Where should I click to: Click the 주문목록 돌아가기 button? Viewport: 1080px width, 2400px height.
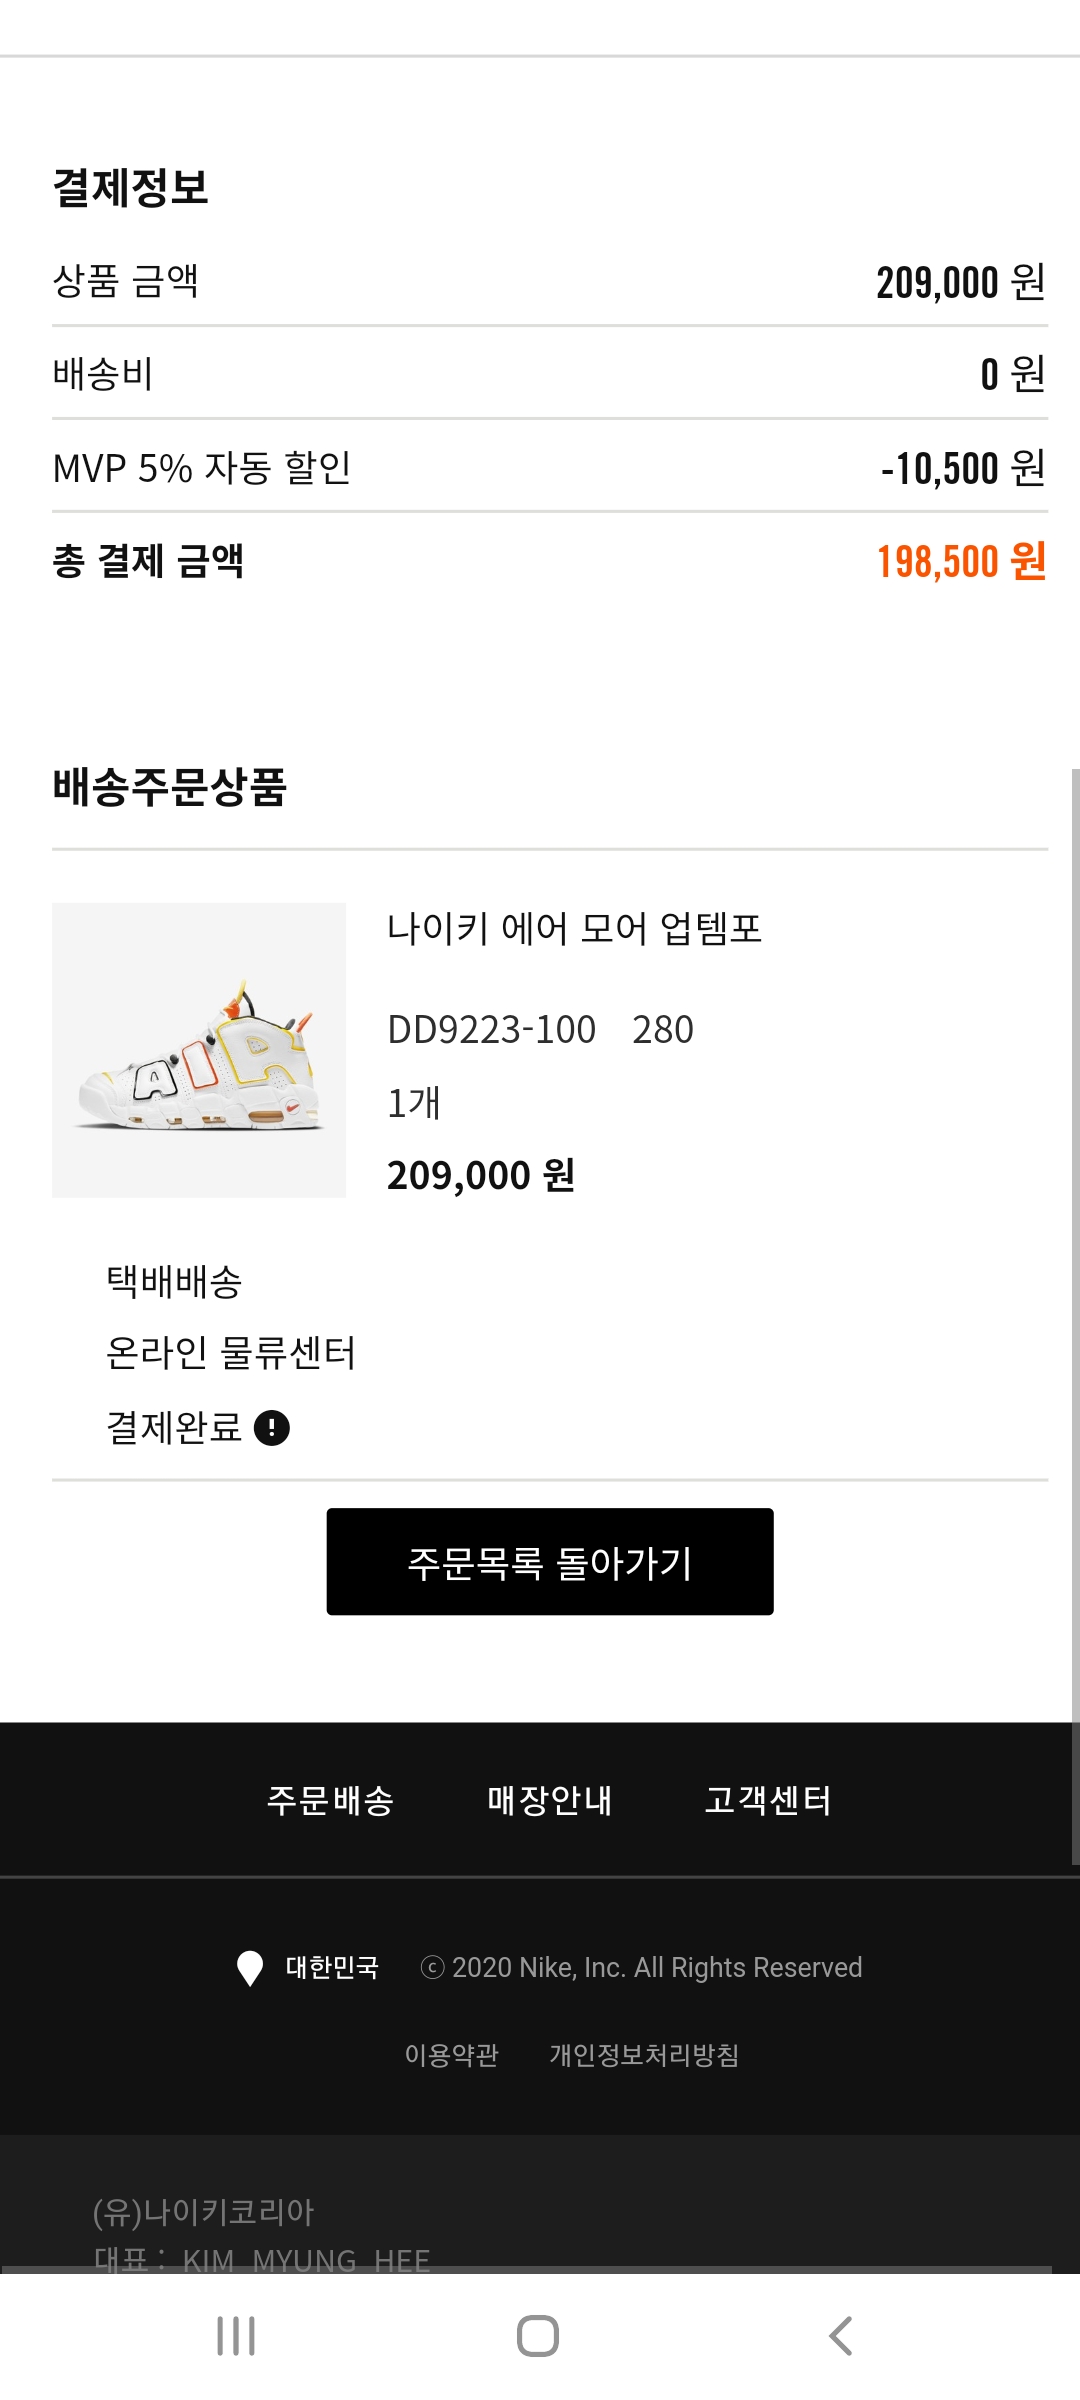click(x=550, y=1561)
